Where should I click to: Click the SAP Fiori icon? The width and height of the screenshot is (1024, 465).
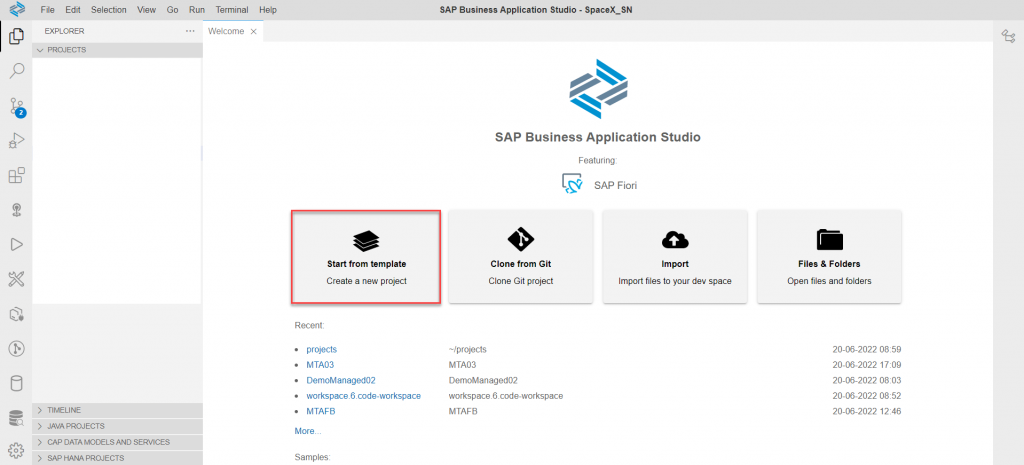(x=572, y=184)
